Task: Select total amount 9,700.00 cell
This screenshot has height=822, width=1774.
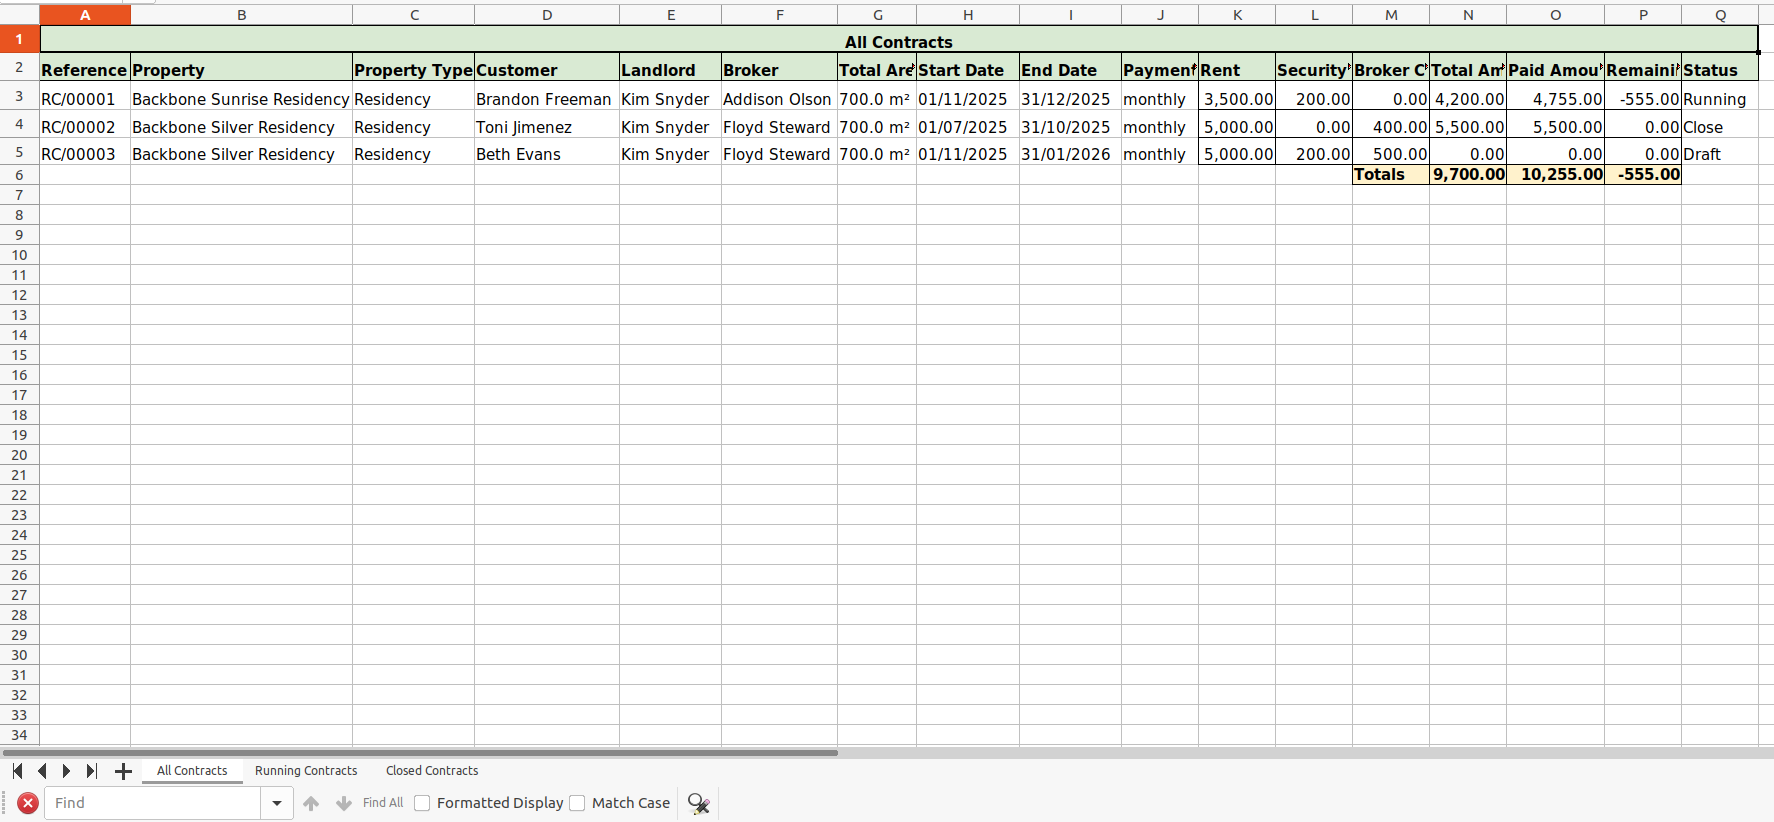Action: coord(1468,174)
